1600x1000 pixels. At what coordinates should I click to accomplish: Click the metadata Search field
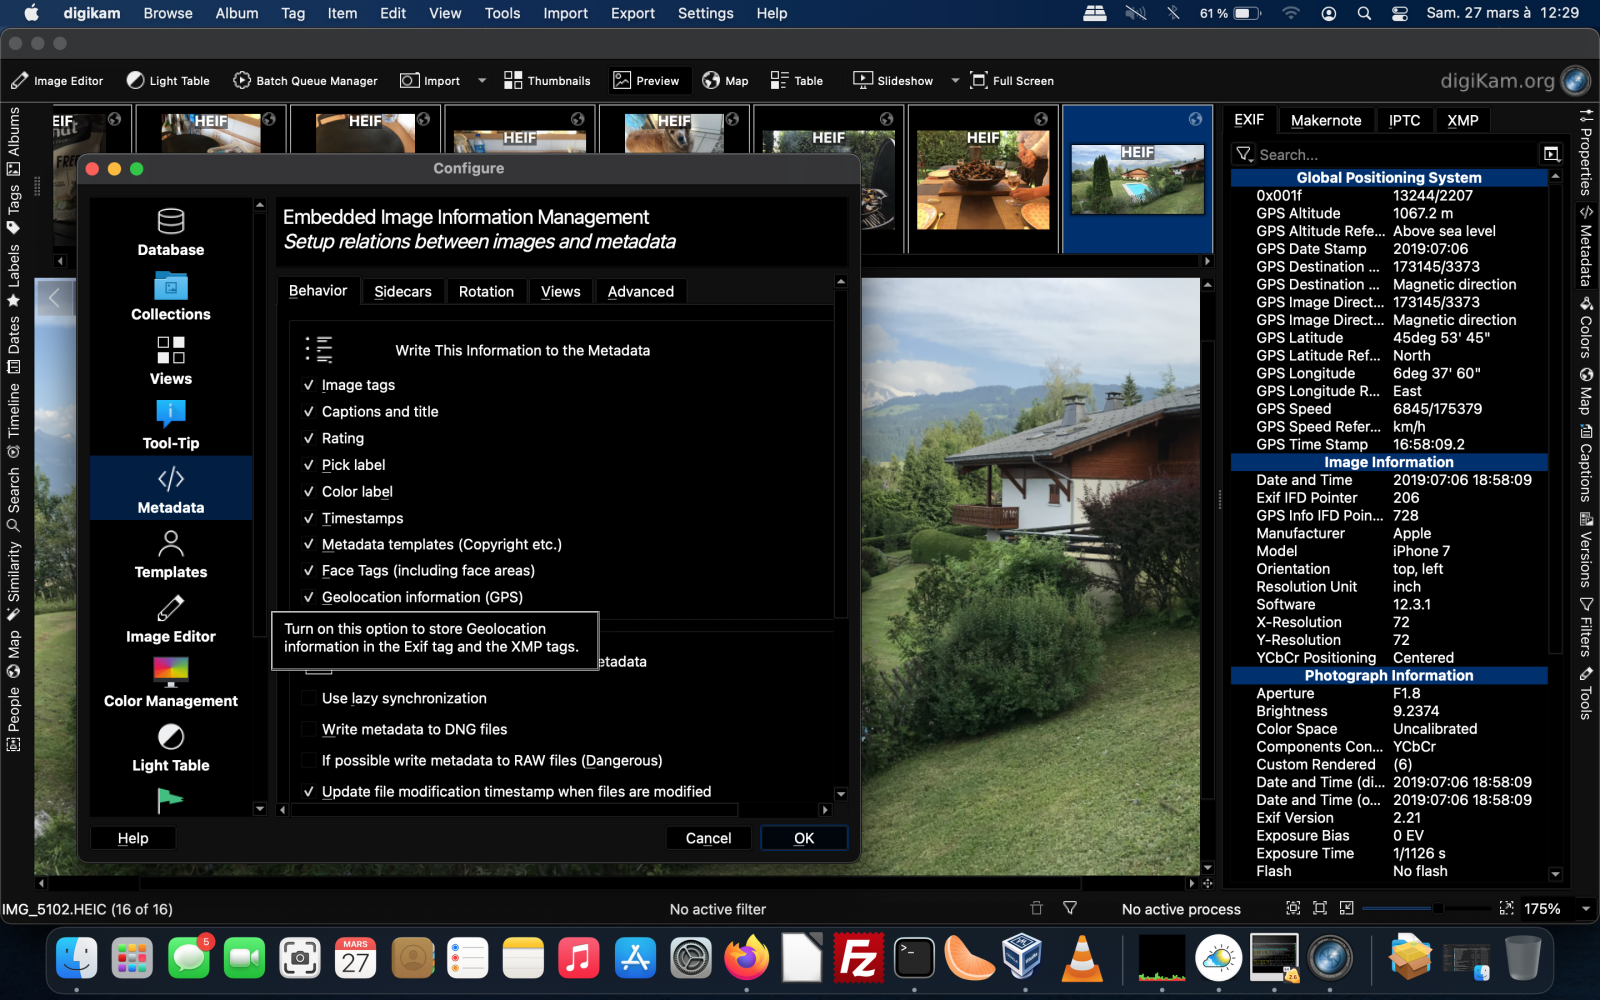coord(1390,154)
